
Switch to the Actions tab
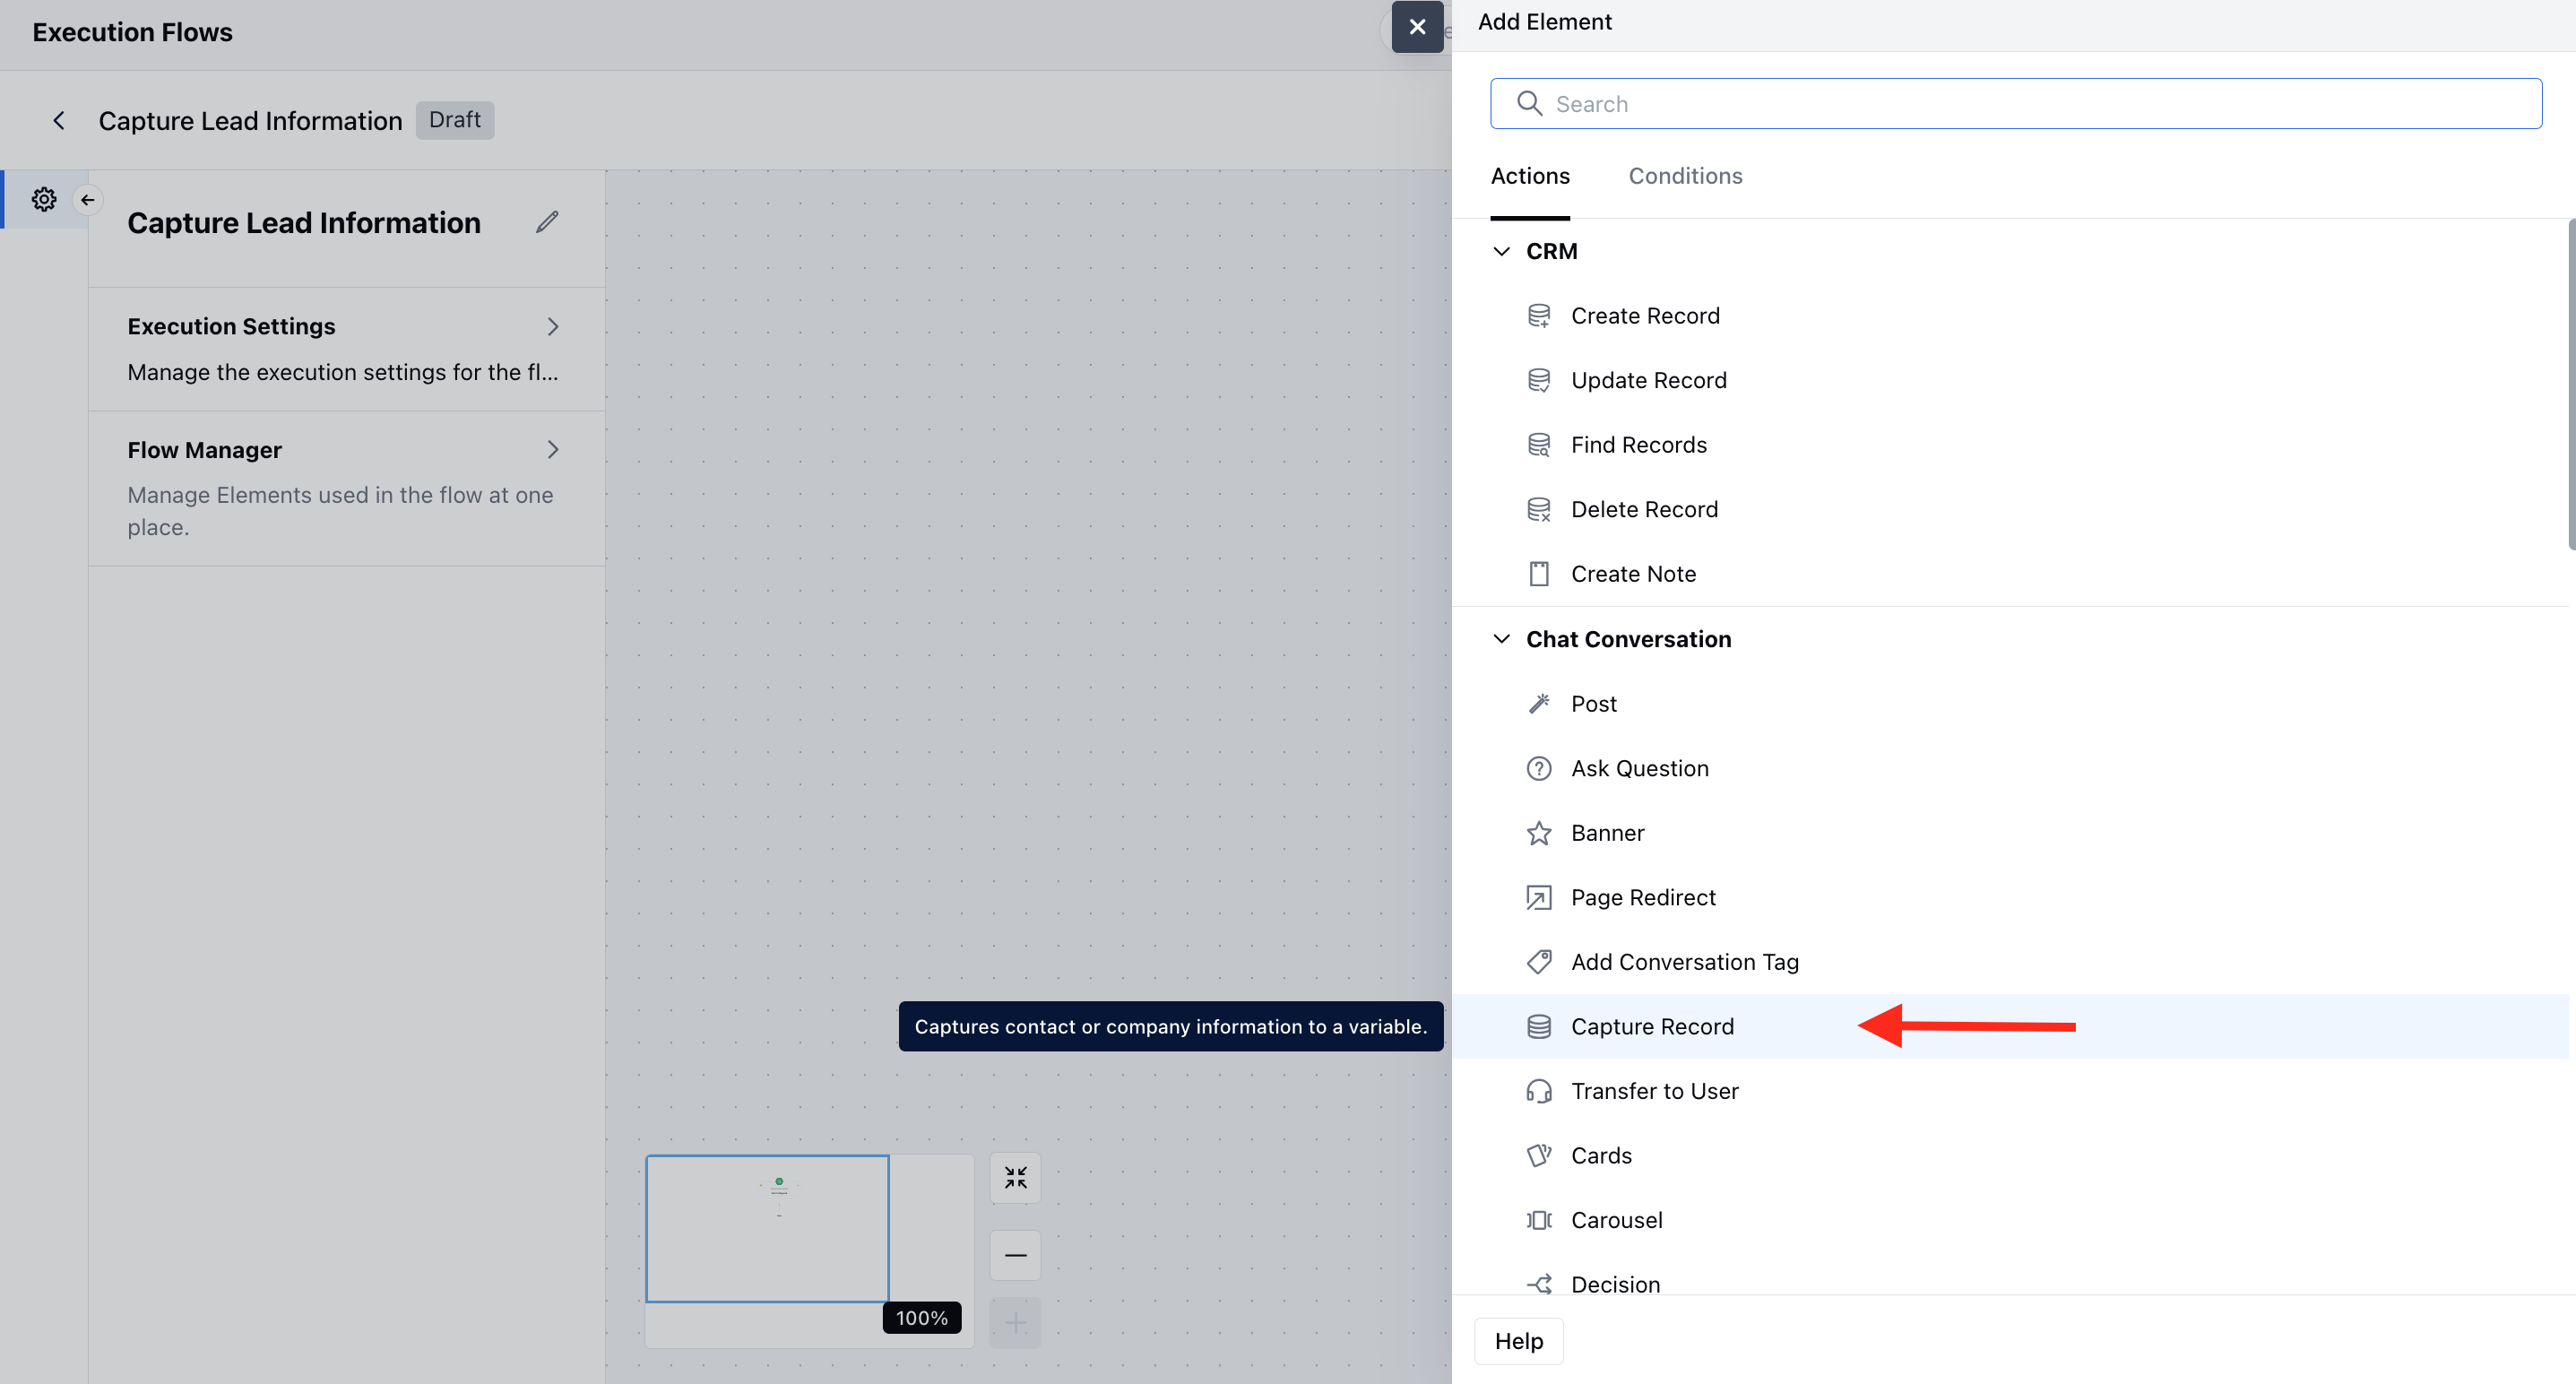click(x=1530, y=176)
